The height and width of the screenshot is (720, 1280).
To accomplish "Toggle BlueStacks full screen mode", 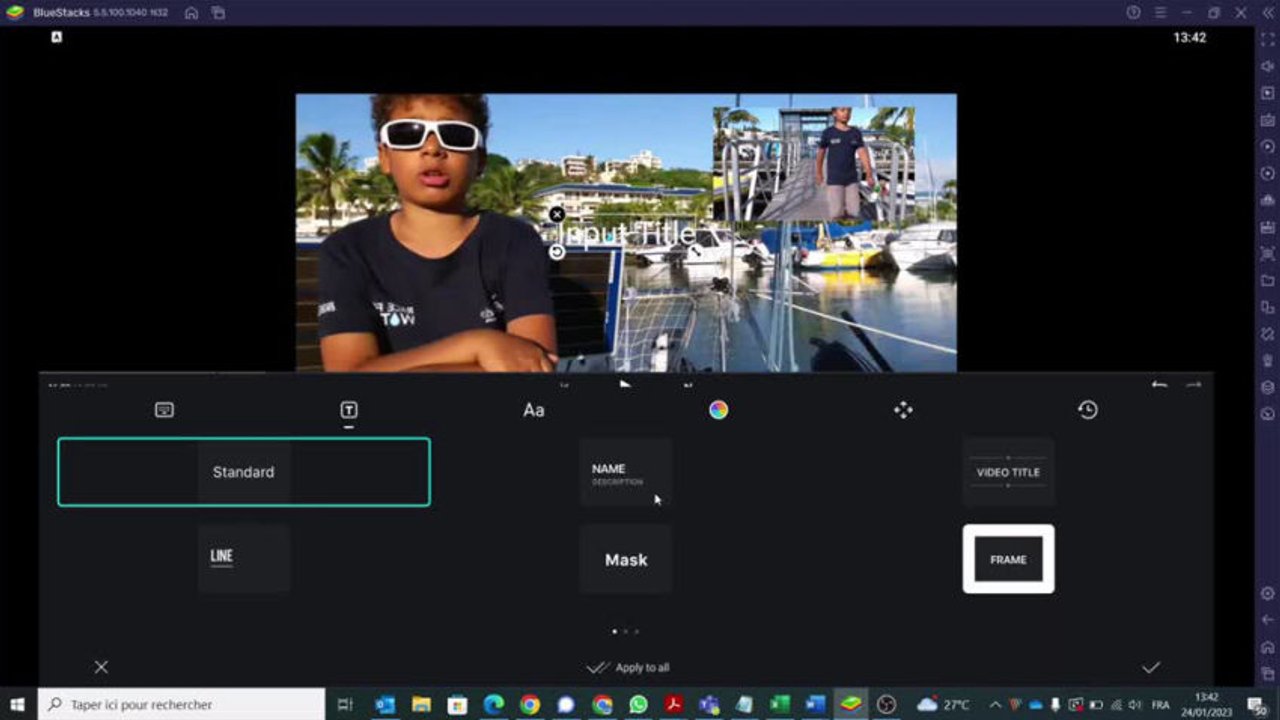I will (1267, 39).
